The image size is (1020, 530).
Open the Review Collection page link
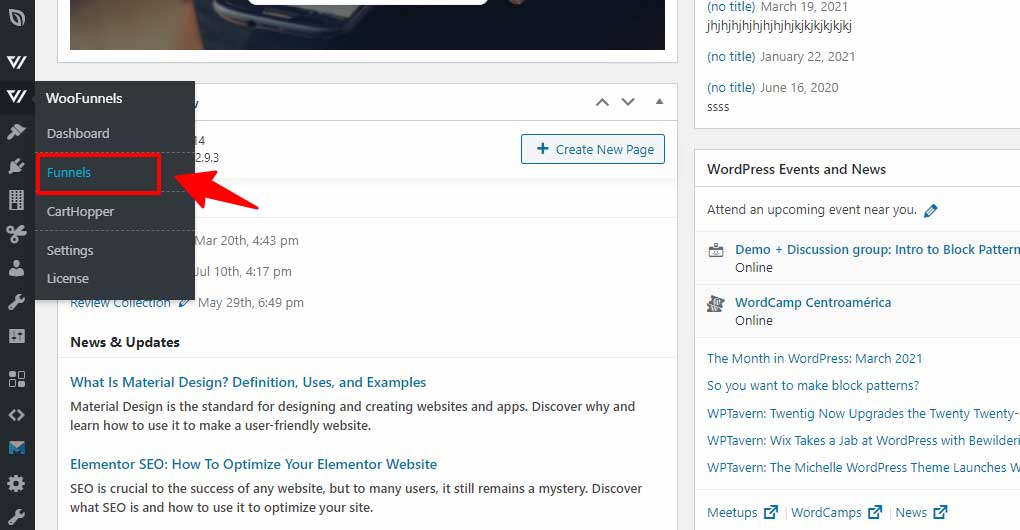click(x=120, y=304)
